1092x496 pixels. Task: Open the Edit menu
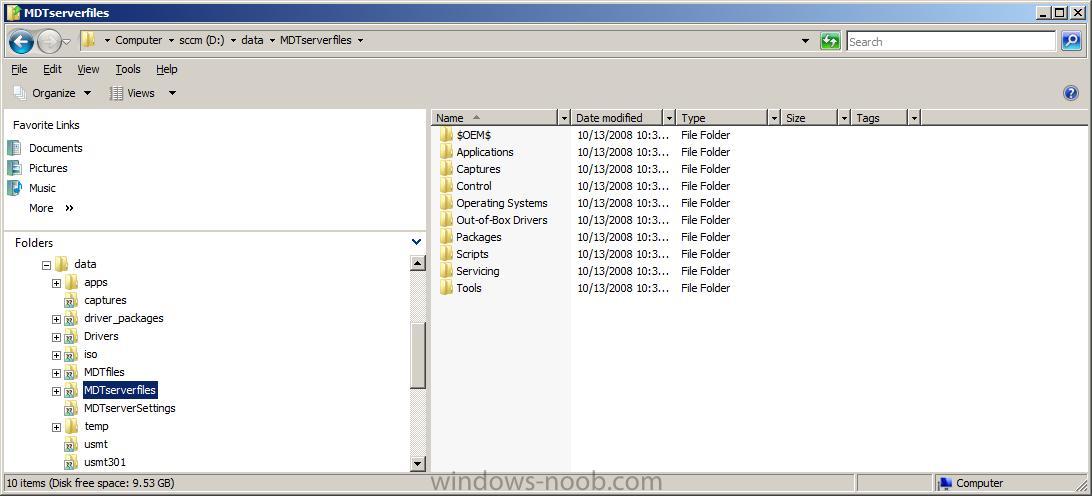click(52, 69)
